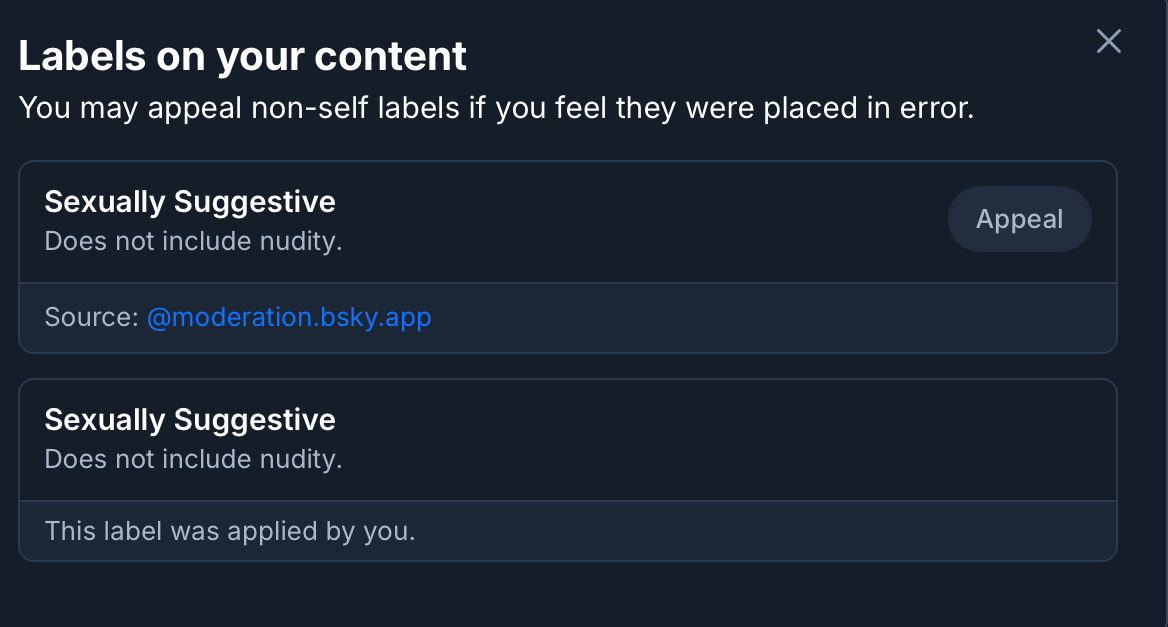Open the @moderation.bsky.app source link
1168x627 pixels.
(x=289, y=318)
